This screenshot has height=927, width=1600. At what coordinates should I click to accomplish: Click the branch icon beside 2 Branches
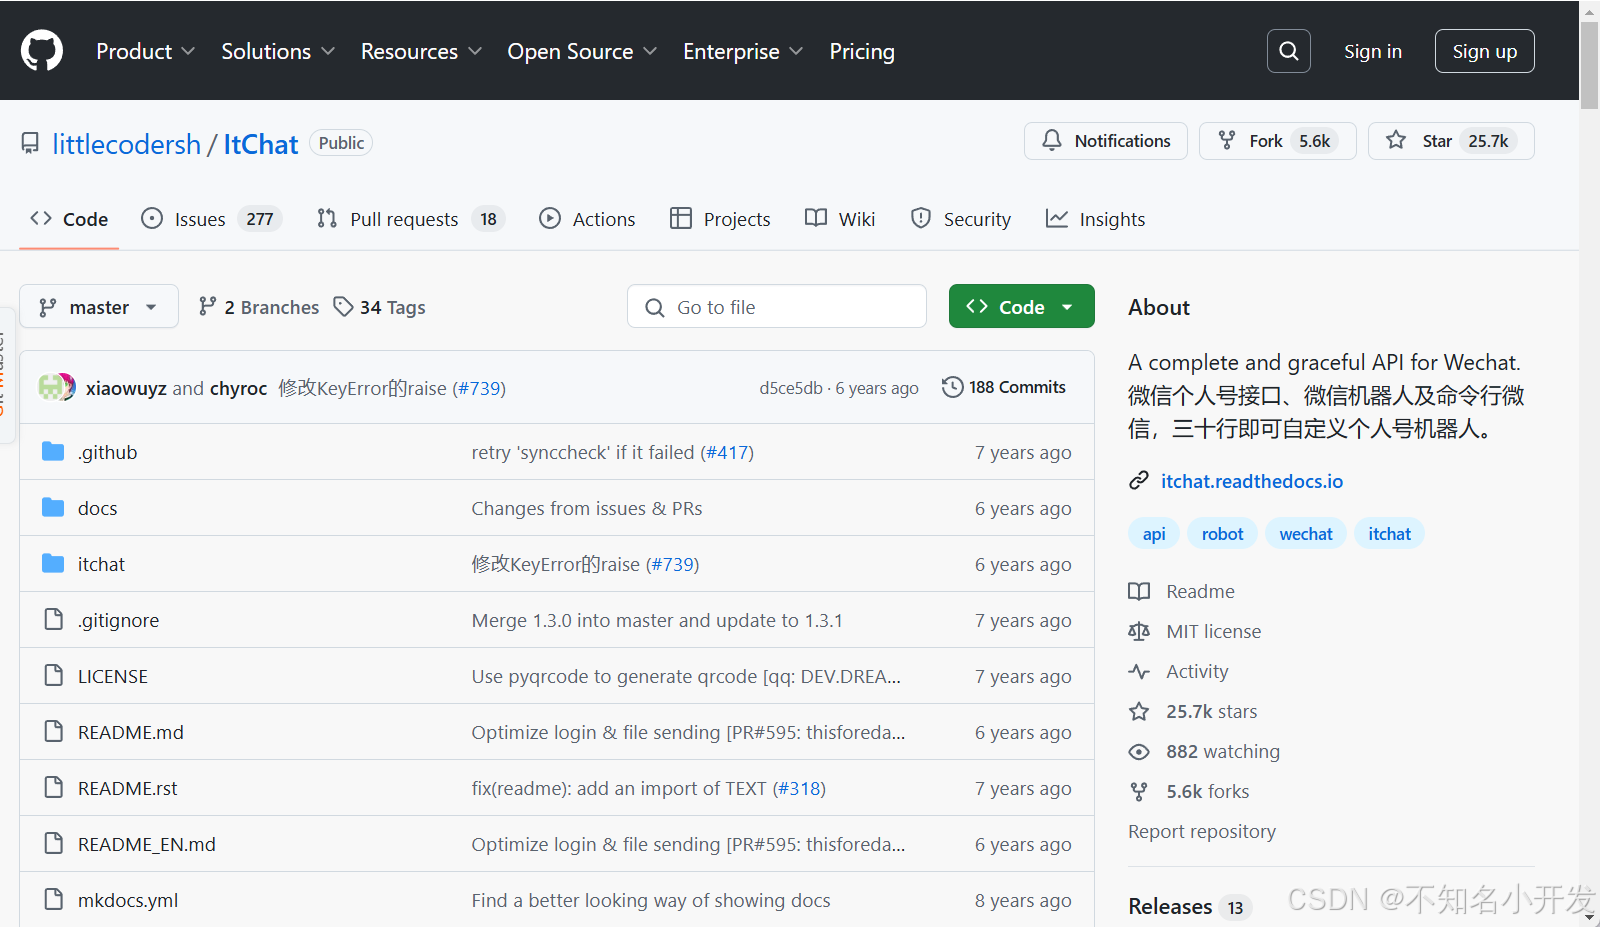(207, 306)
